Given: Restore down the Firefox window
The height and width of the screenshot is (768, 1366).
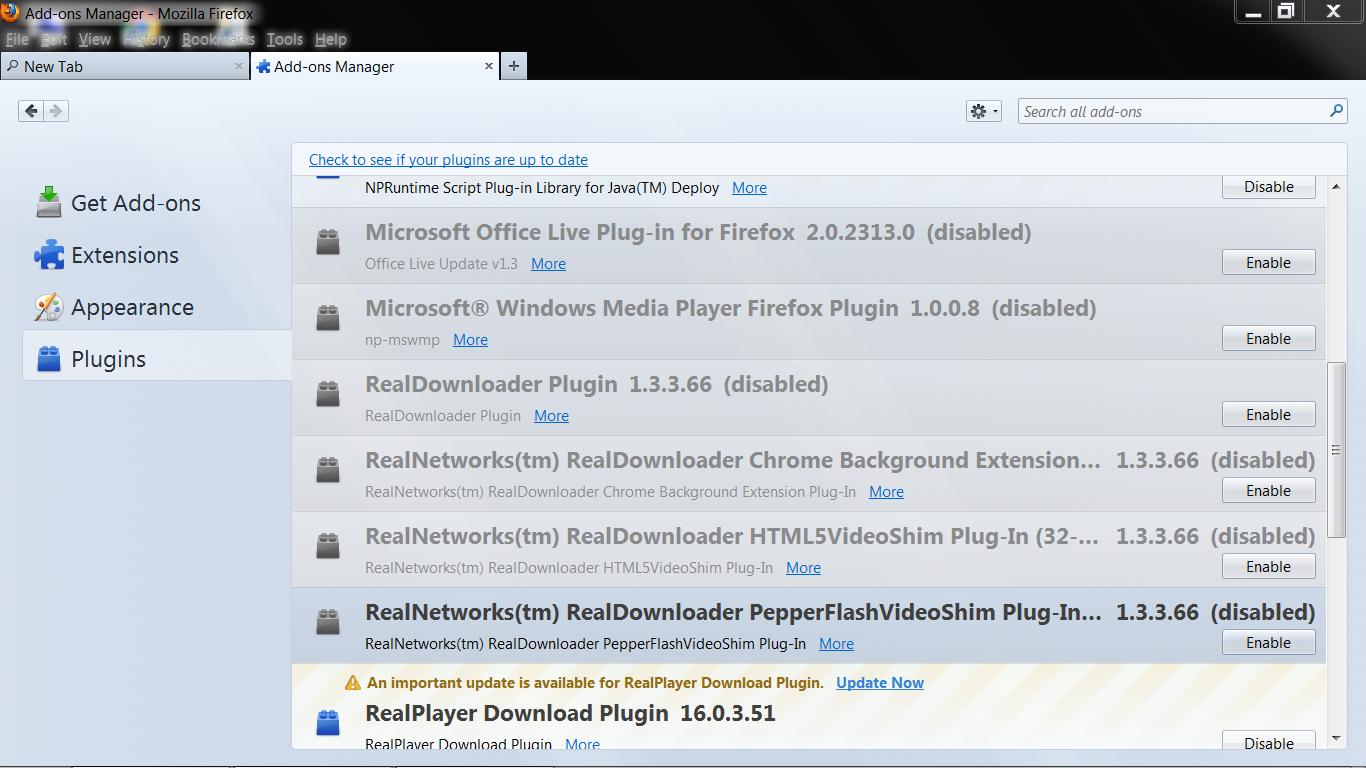Looking at the screenshot, I should pos(1286,11).
